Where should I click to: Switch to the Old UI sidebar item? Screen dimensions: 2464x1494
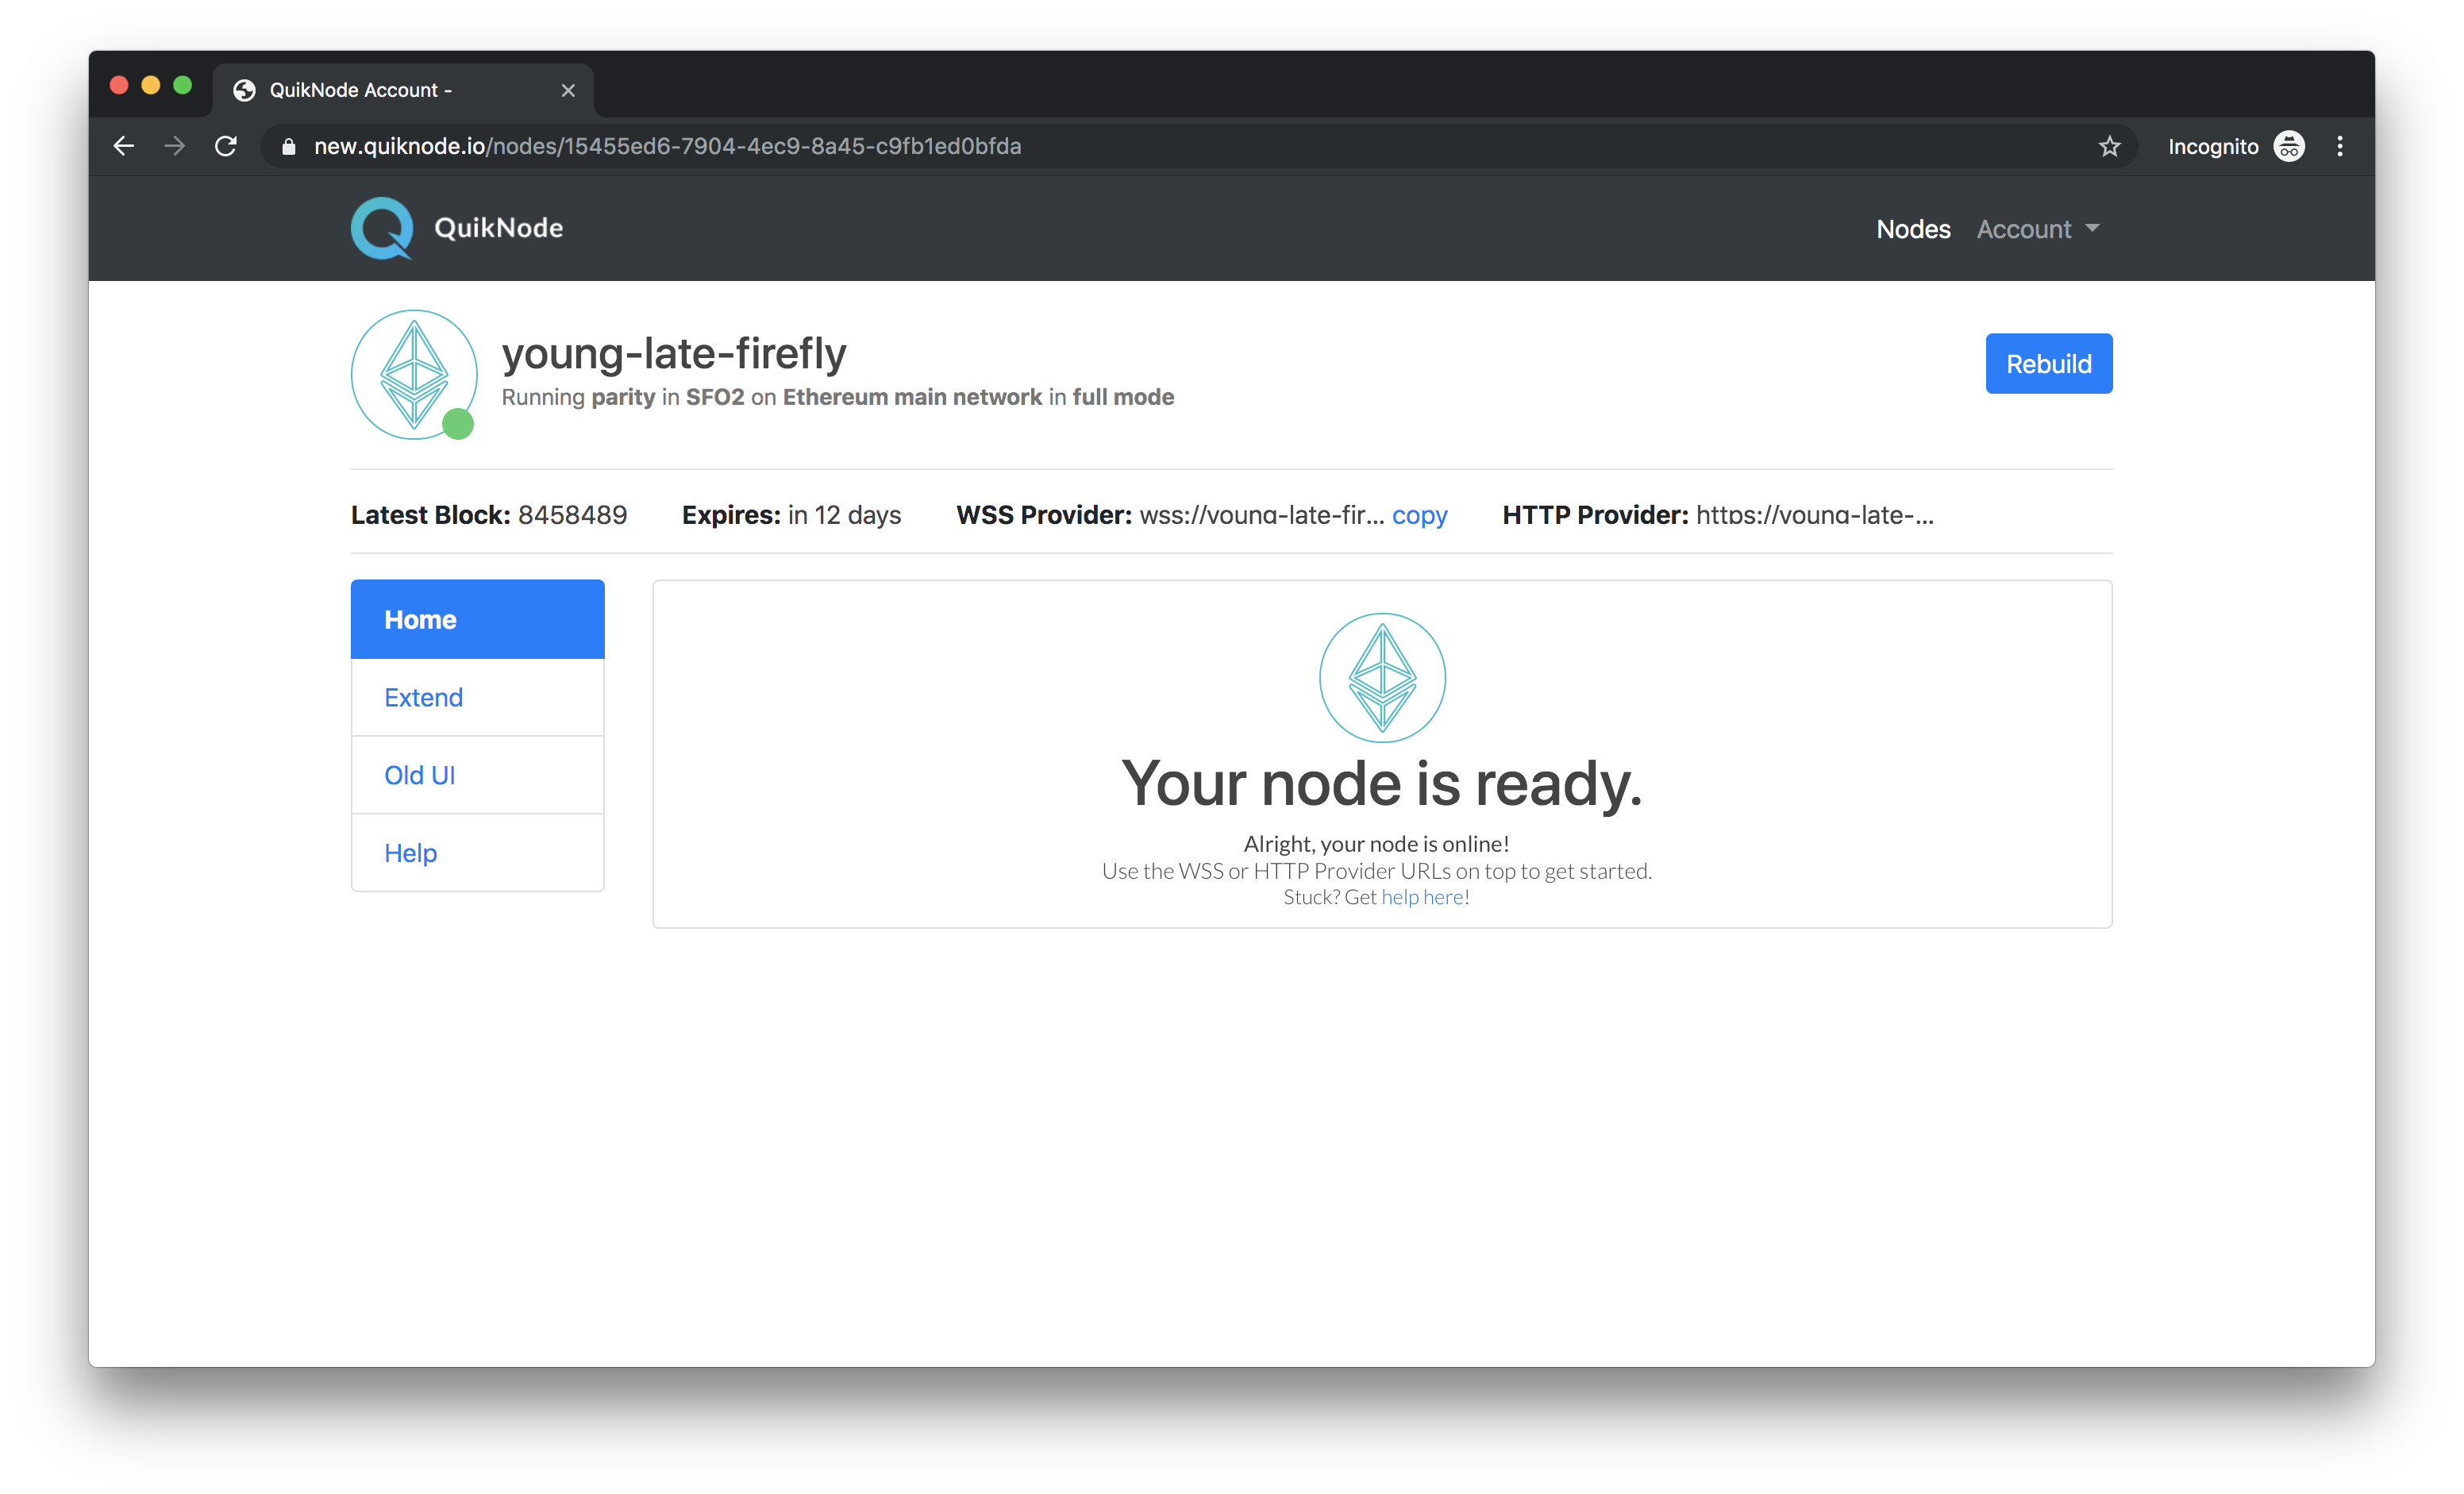tap(478, 775)
